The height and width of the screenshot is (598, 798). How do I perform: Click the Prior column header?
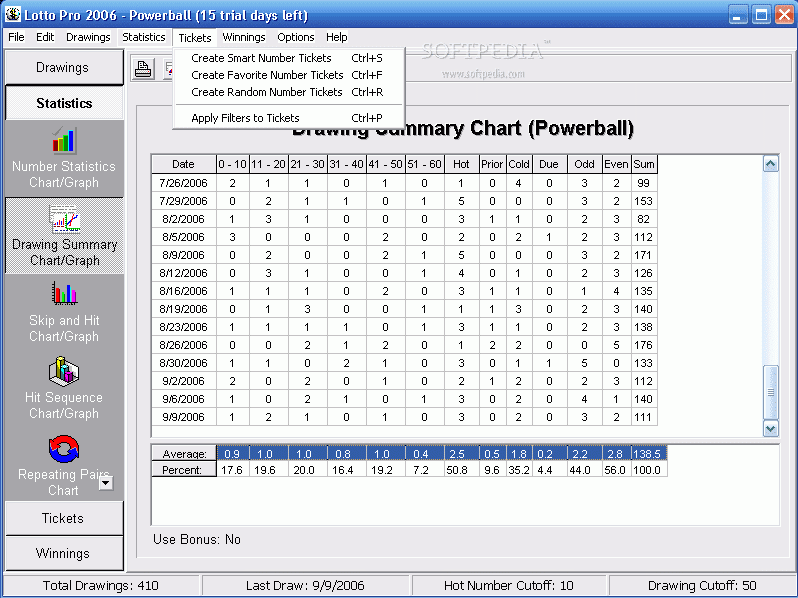(x=493, y=164)
